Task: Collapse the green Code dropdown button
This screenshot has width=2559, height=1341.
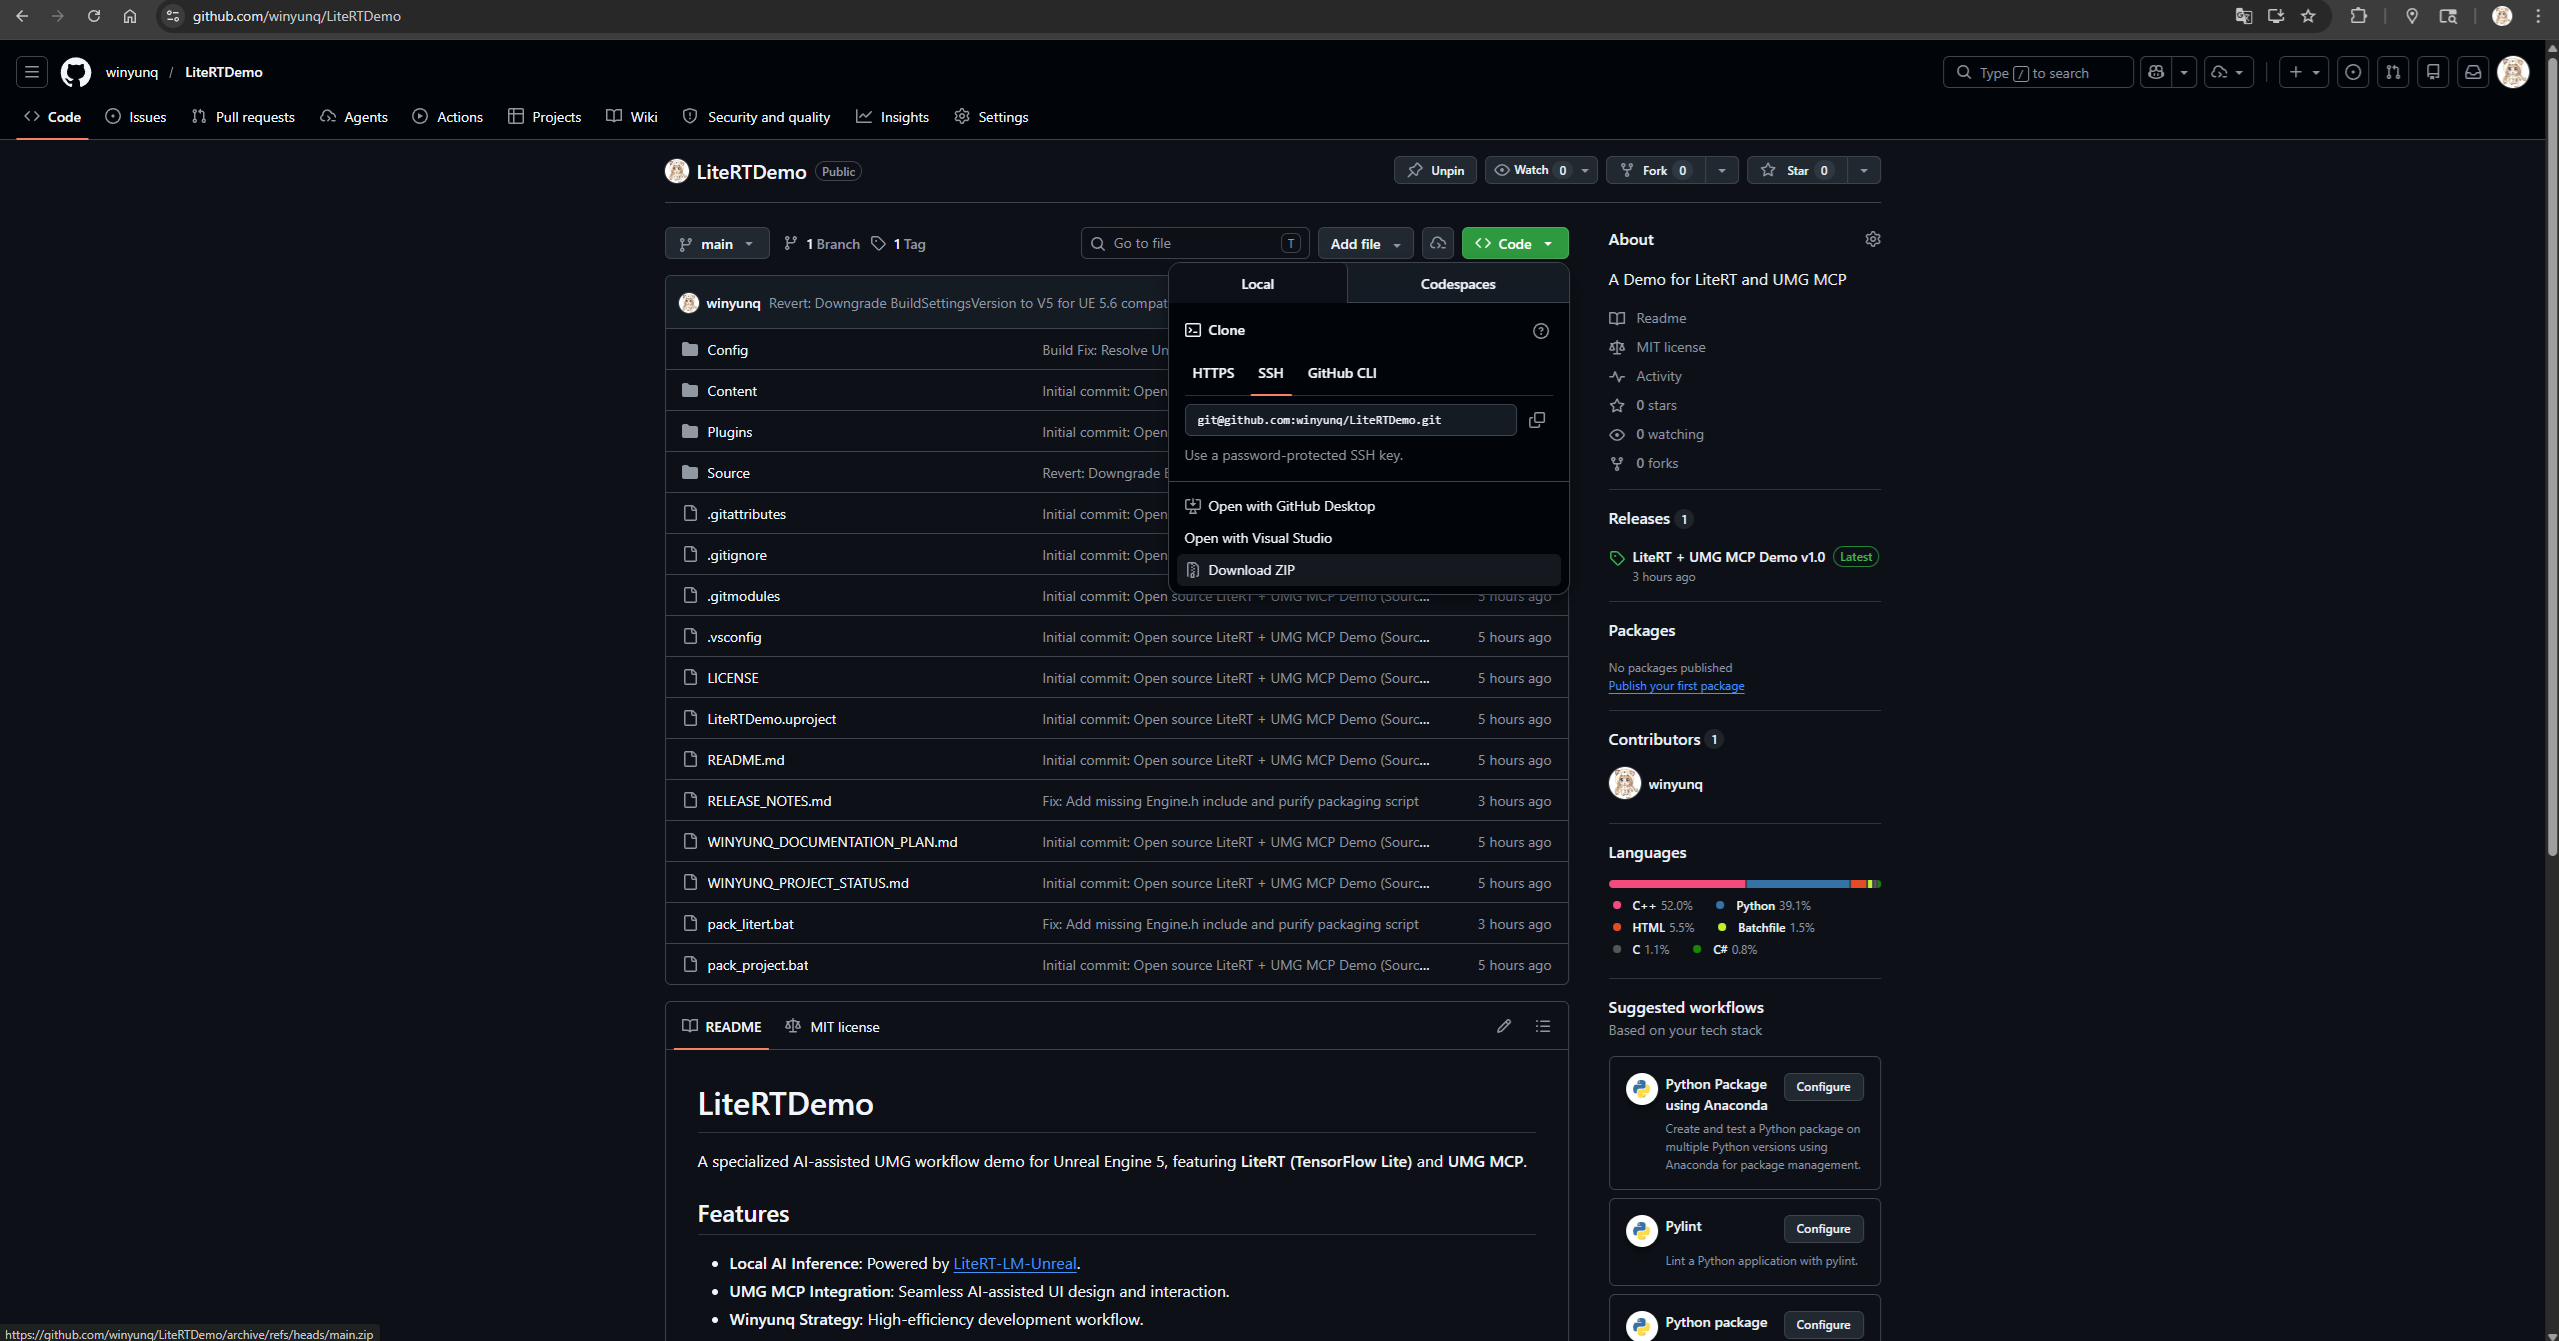Action: coord(1515,244)
